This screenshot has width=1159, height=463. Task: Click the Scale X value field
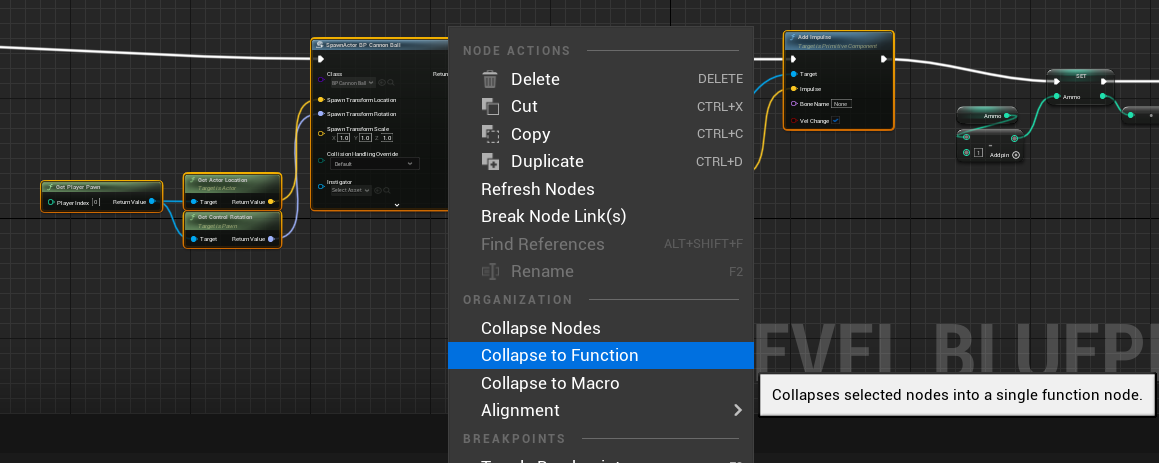tap(344, 138)
